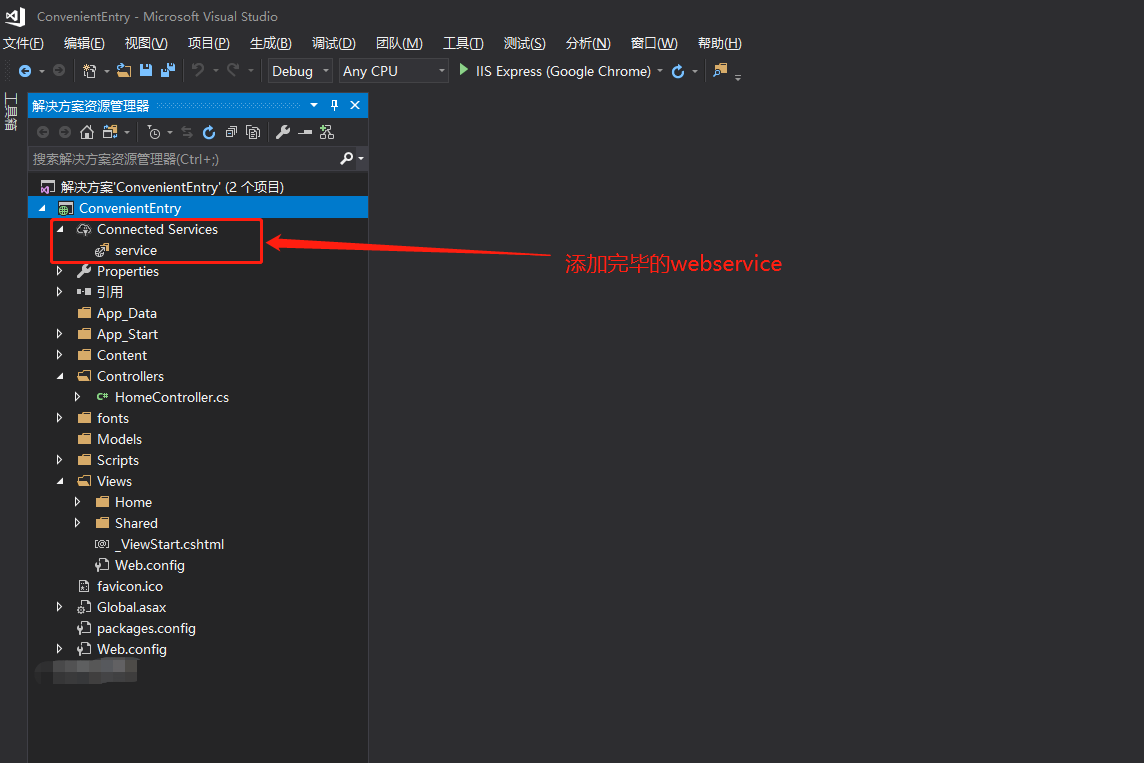Open the 编辑(E) menu

pyautogui.click(x=84, y=43)
